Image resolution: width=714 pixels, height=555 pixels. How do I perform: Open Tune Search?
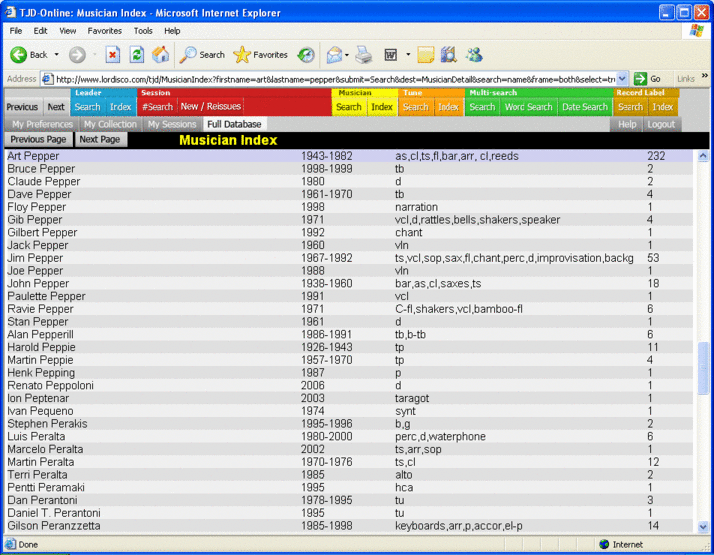(416, 107)
